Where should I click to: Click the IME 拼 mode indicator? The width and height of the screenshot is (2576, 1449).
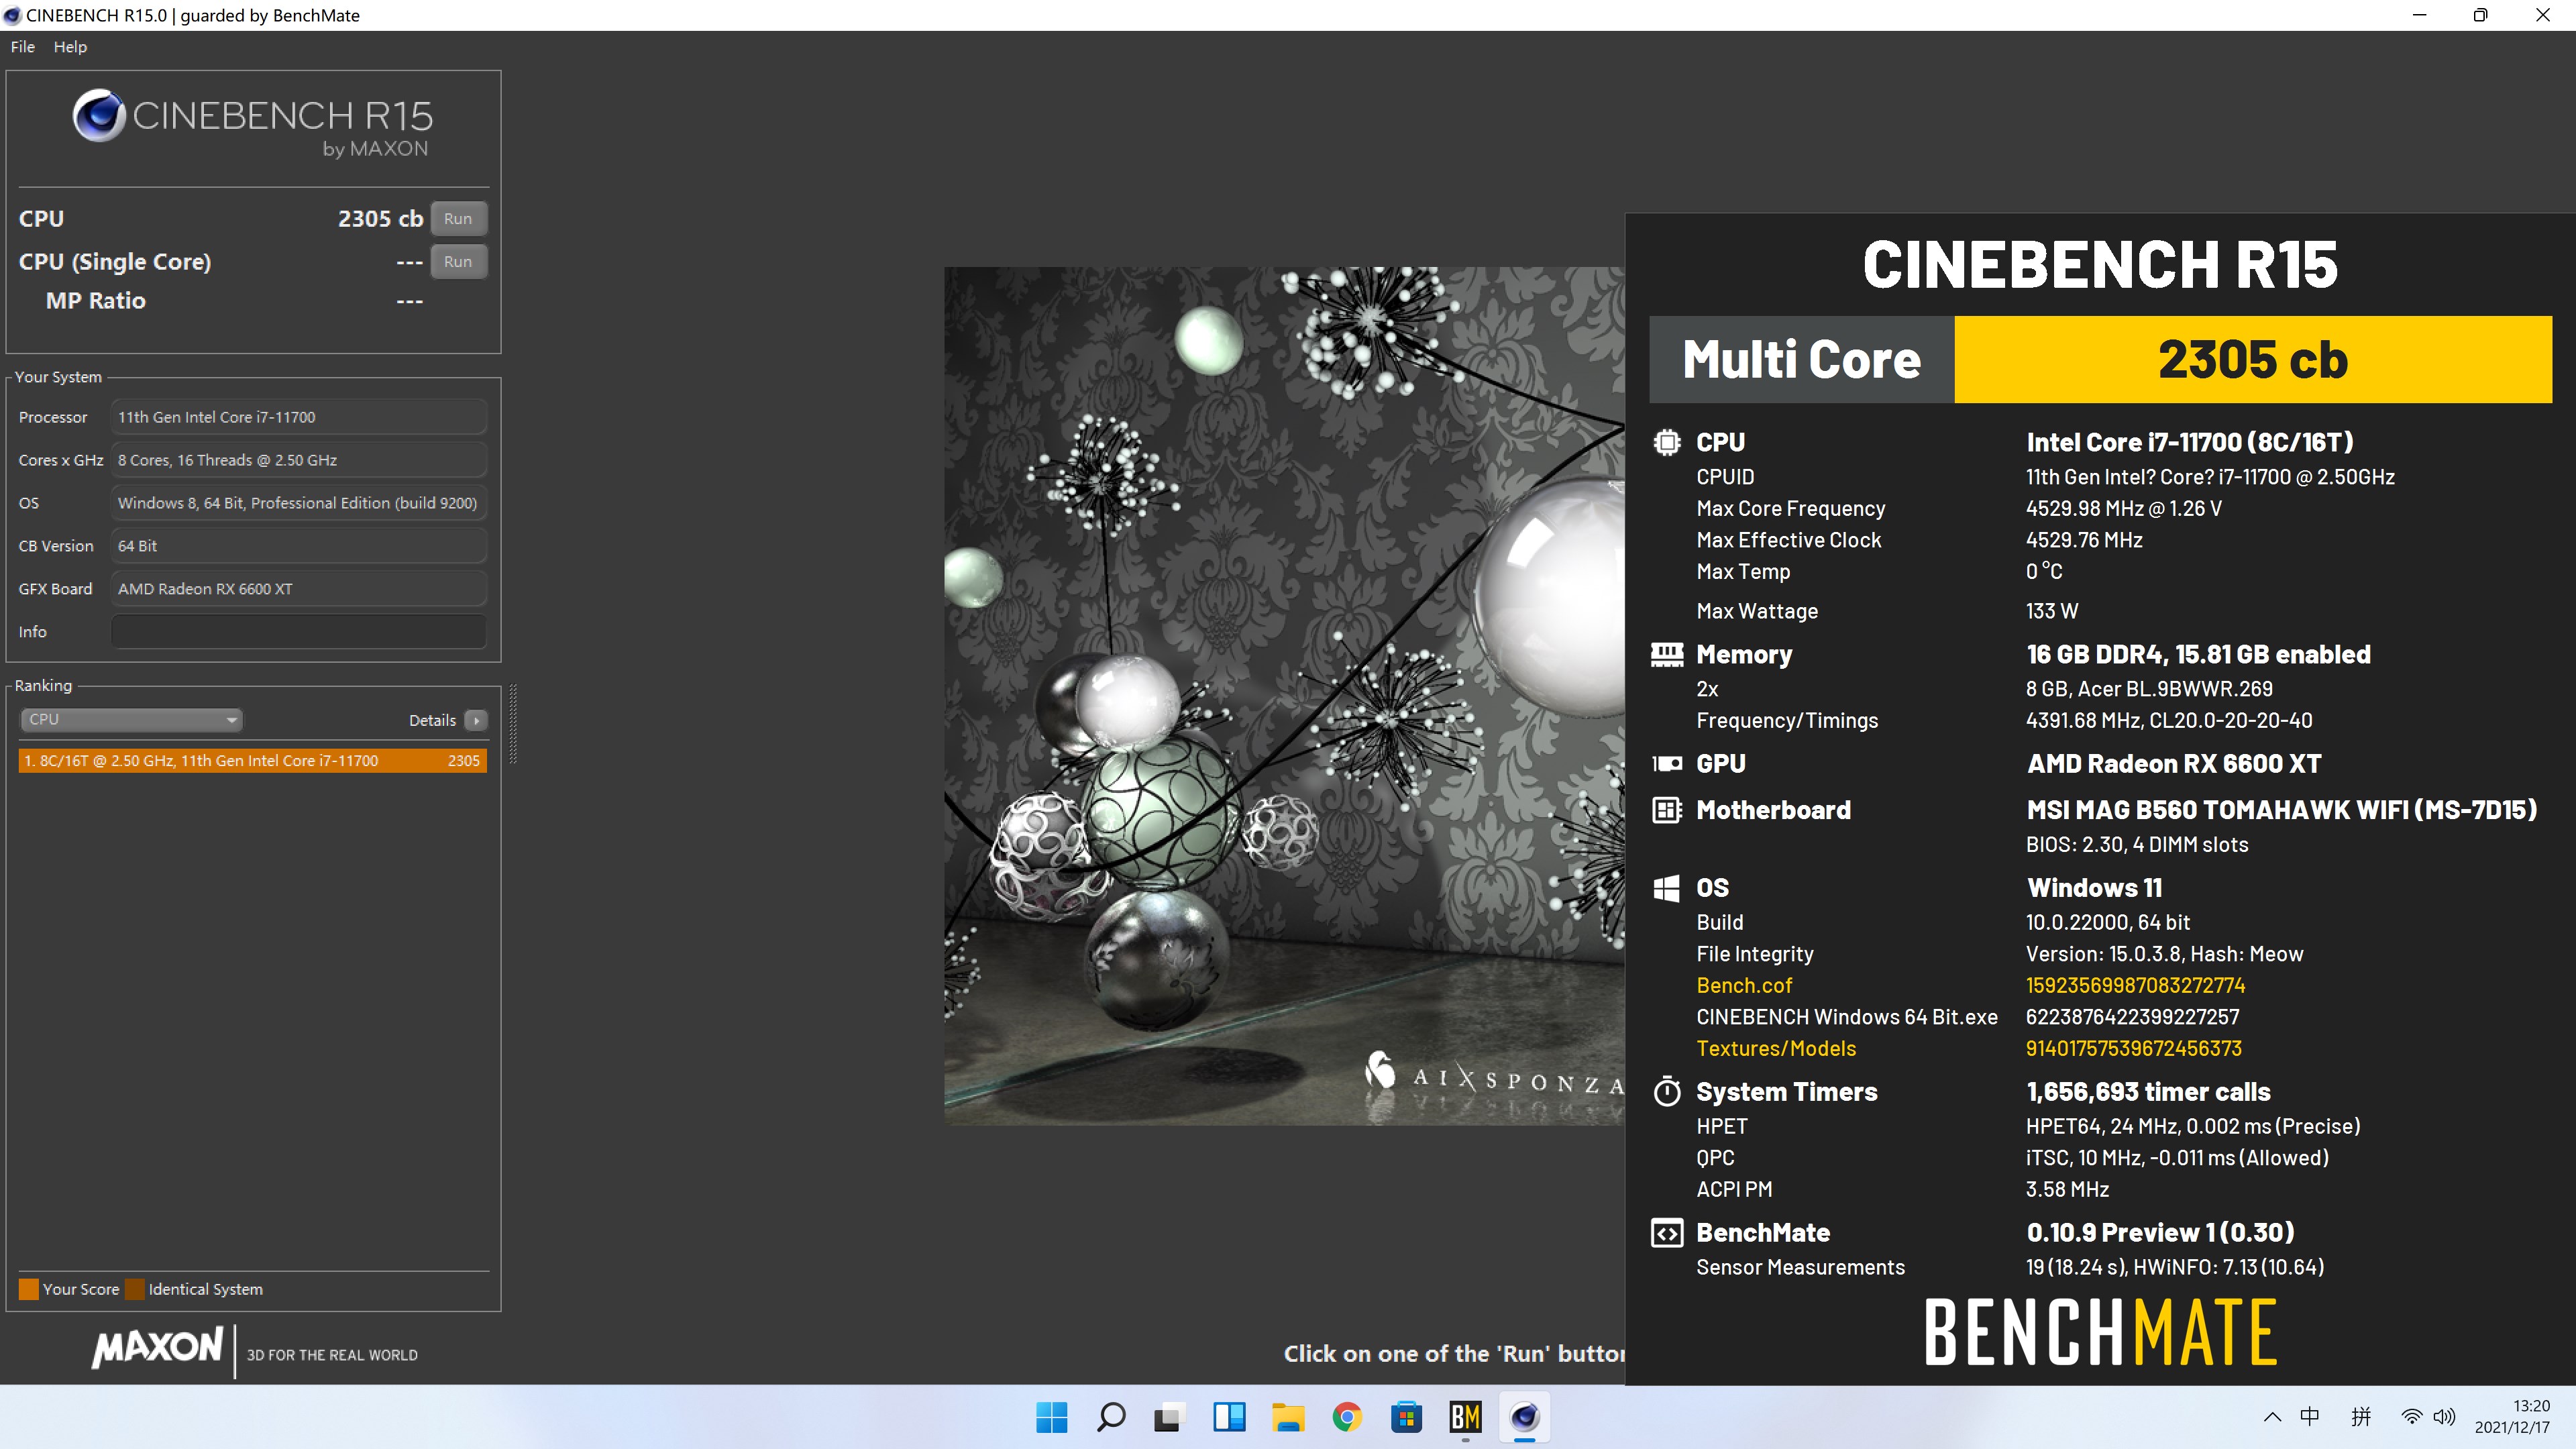(2361, 1417)
